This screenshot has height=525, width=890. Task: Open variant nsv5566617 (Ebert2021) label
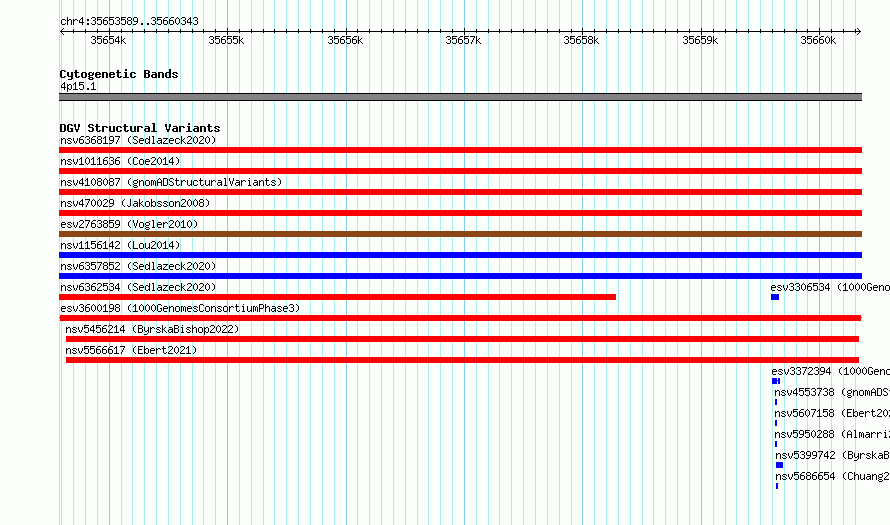coord(131,350)
